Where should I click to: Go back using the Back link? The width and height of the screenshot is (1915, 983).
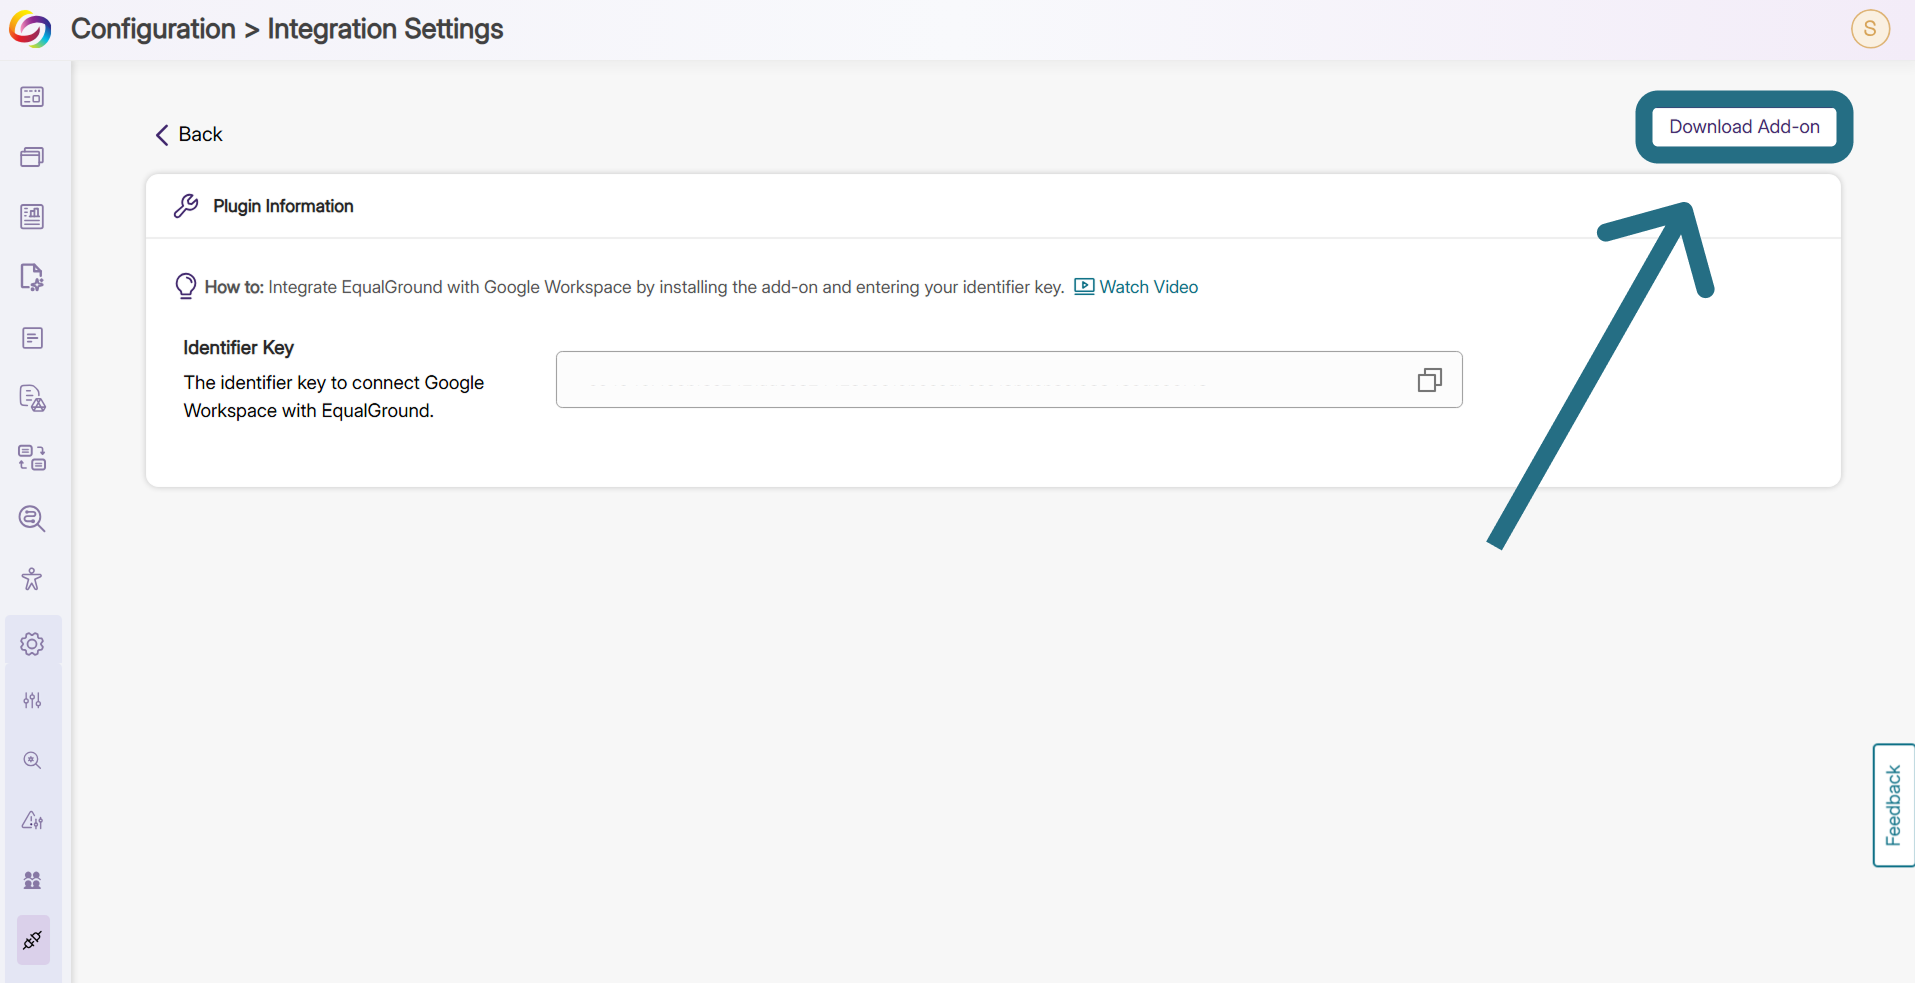[x=189, y=134]
